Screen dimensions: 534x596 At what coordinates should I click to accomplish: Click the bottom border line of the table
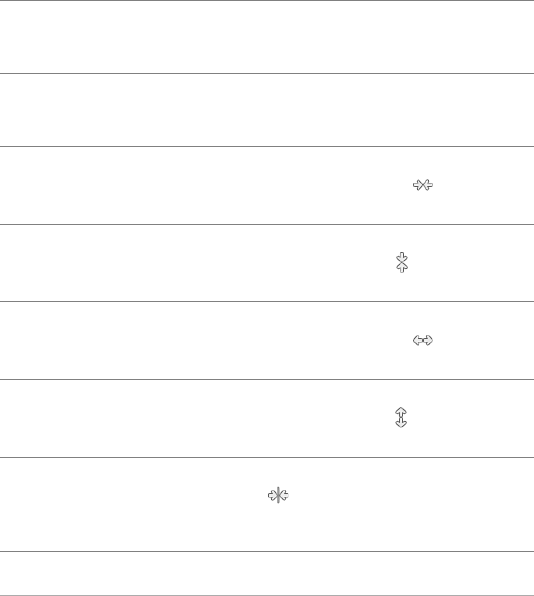coord(267,595)
